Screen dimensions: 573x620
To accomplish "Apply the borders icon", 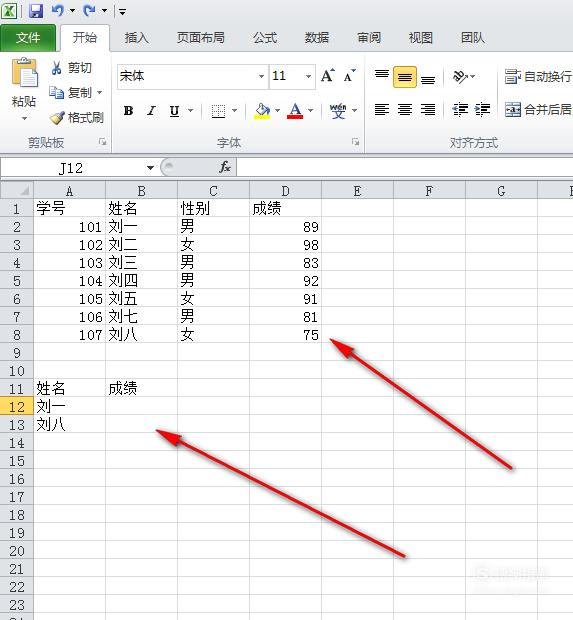I will (218, 111).
